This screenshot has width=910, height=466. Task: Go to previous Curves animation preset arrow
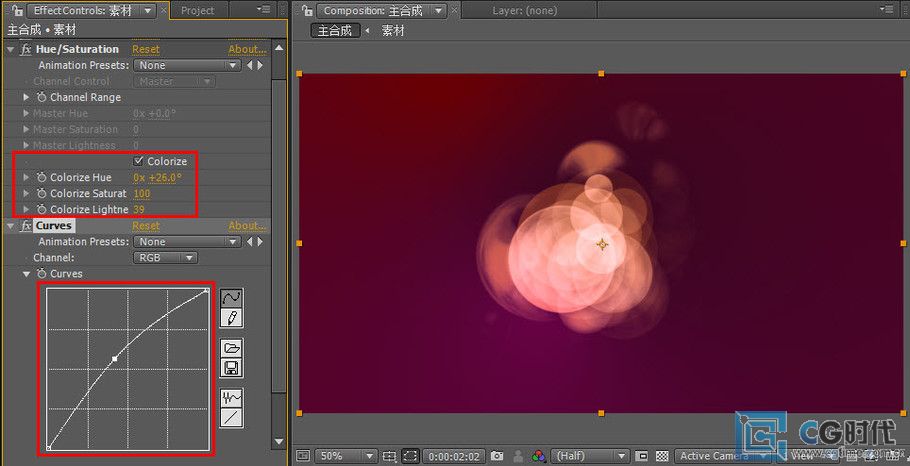[x=250, y=242]
